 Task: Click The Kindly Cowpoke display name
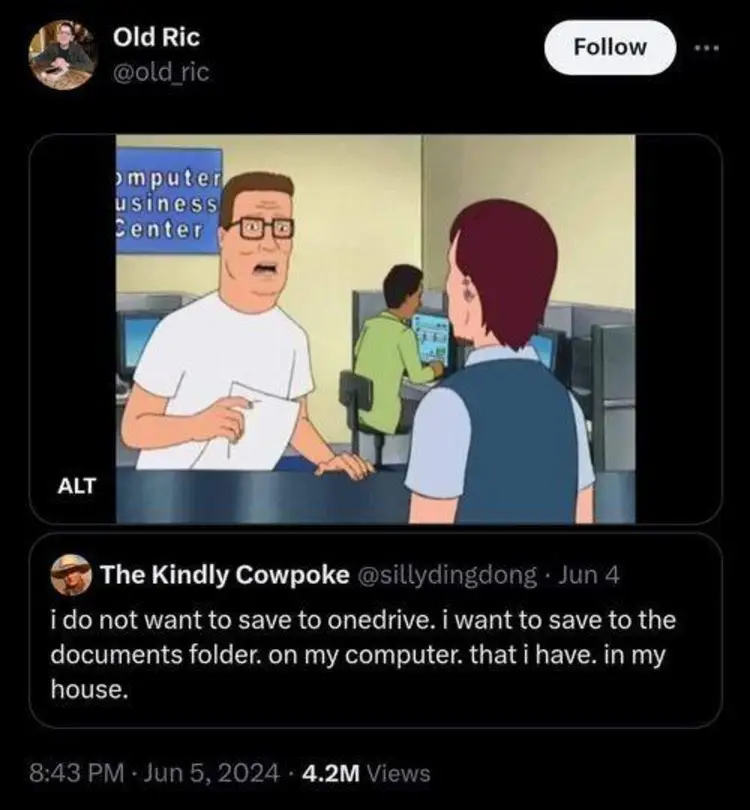(226, 575)
